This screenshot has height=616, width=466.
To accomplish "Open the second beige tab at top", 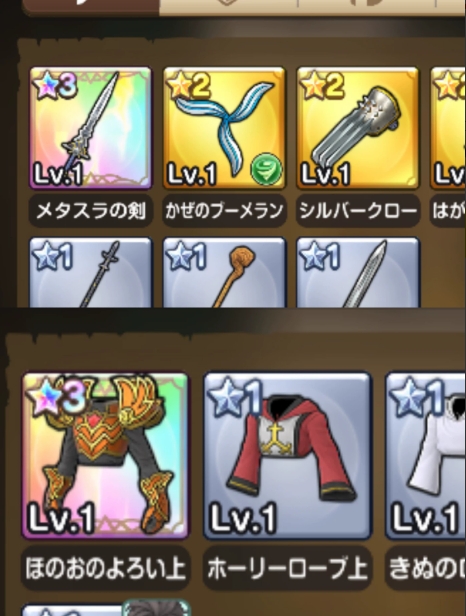I will click(228, 6).
